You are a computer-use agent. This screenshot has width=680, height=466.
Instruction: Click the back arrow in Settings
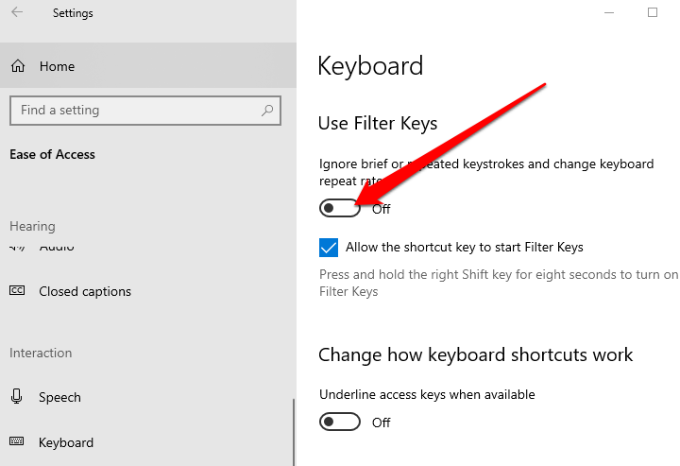coord(17,13)
